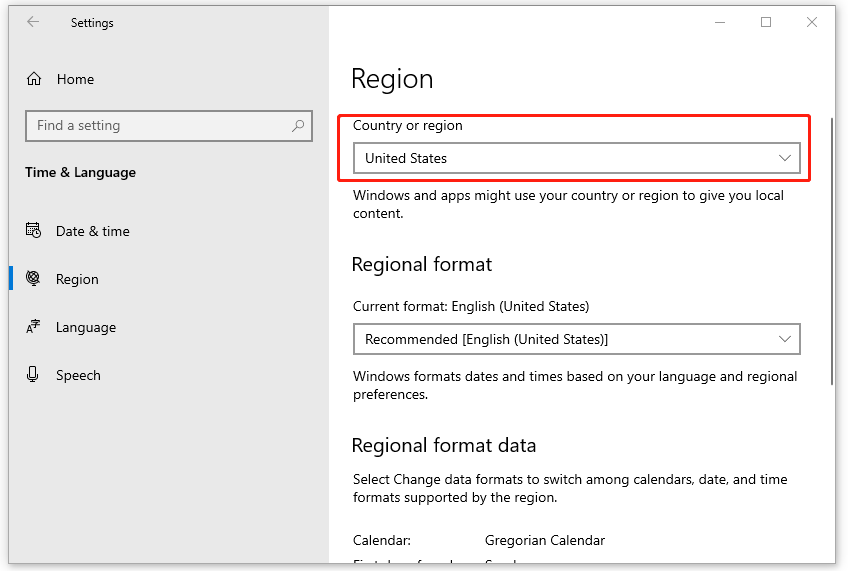Open Speech settings page
The width and height of the screenshot is (848, 571).
click(168, 375)
